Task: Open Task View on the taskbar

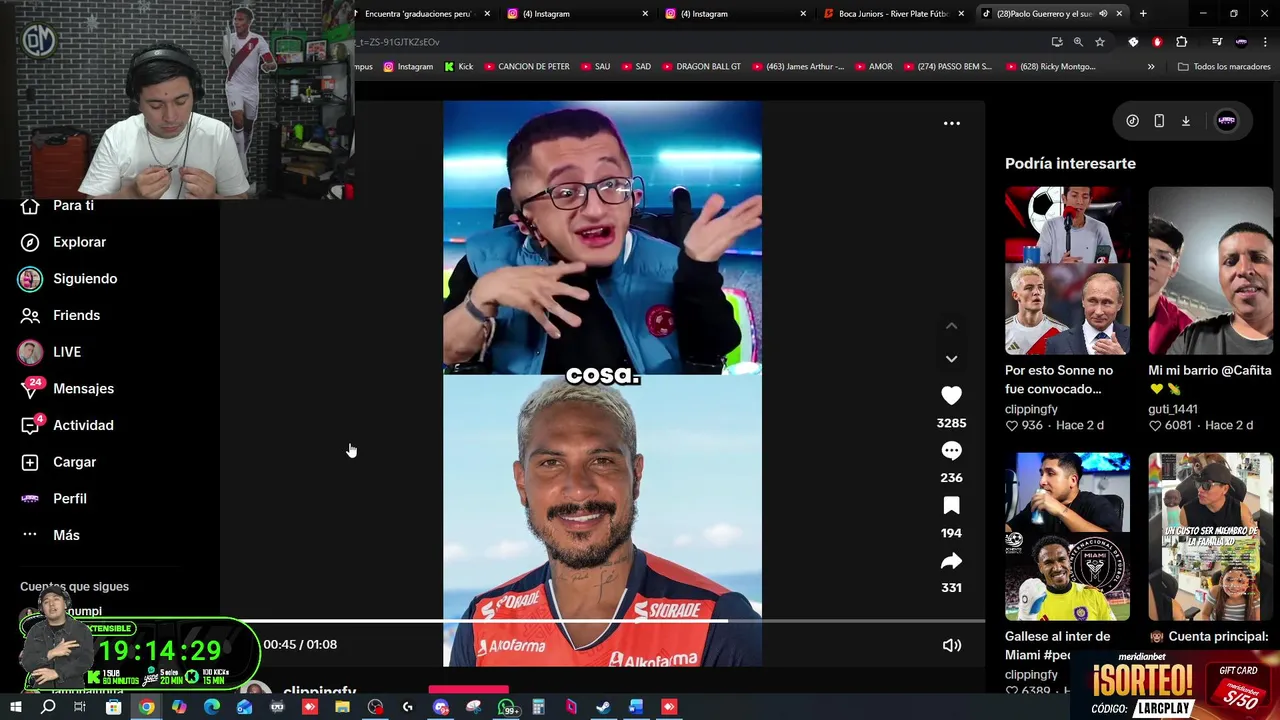Action: tap(80, 708)
